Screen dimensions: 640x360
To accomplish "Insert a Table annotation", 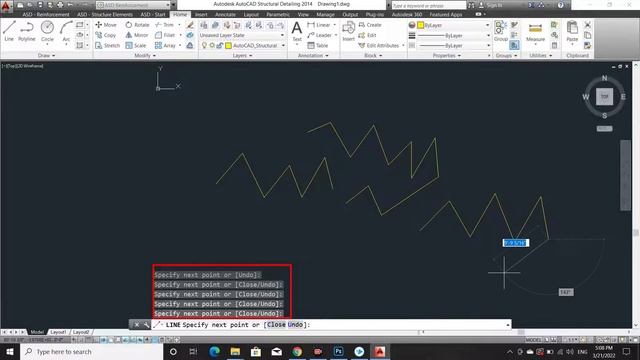I will [318, 45].
